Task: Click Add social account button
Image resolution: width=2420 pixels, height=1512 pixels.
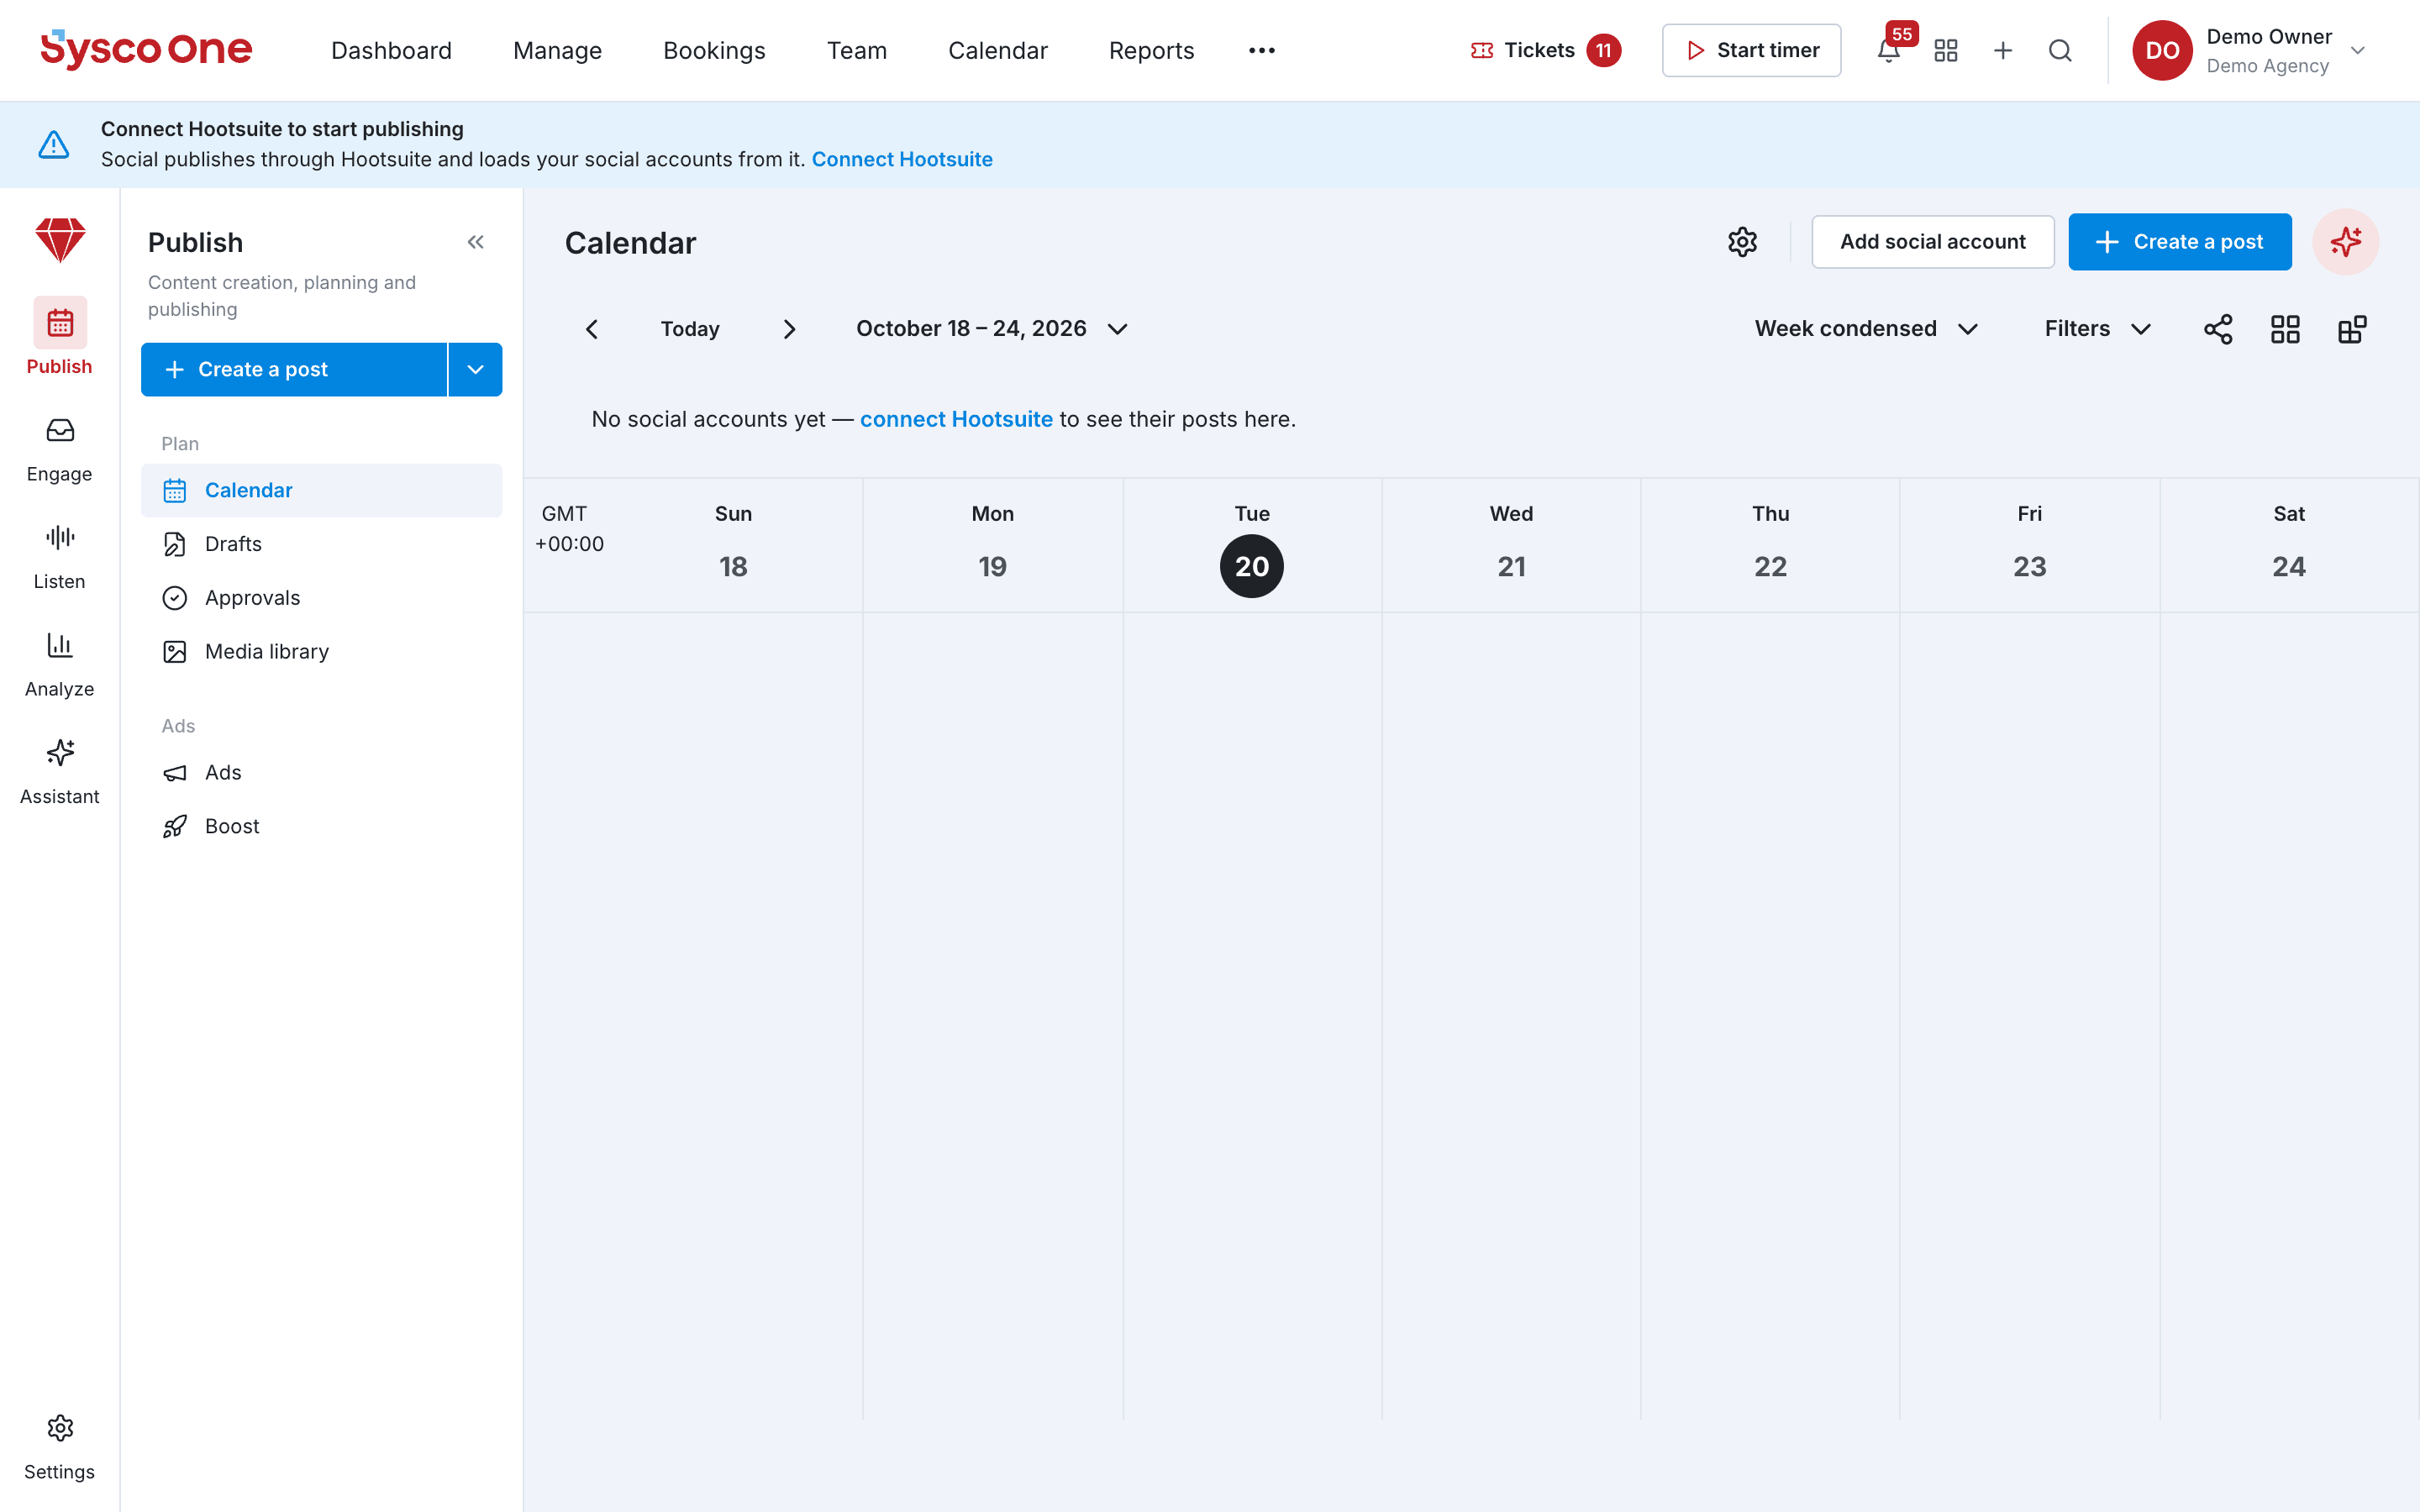Action: (x=1932, y=242)
